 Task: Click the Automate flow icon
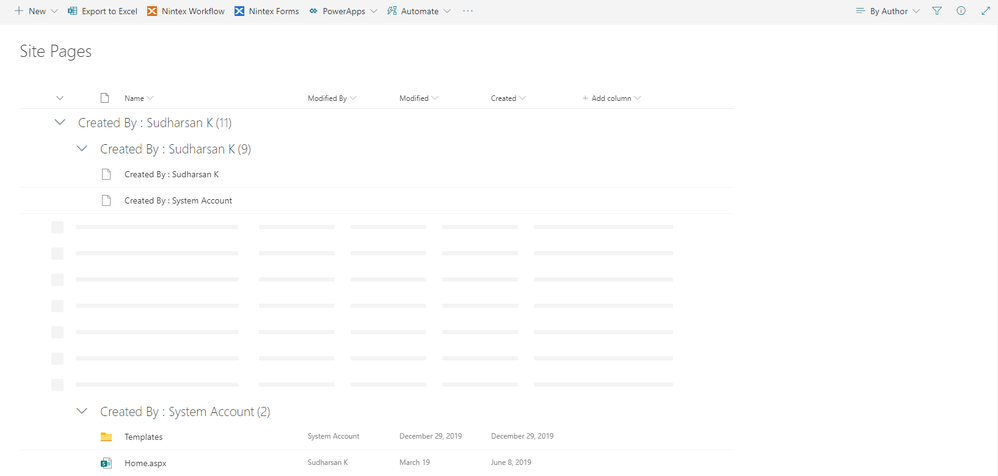(391, 11)
